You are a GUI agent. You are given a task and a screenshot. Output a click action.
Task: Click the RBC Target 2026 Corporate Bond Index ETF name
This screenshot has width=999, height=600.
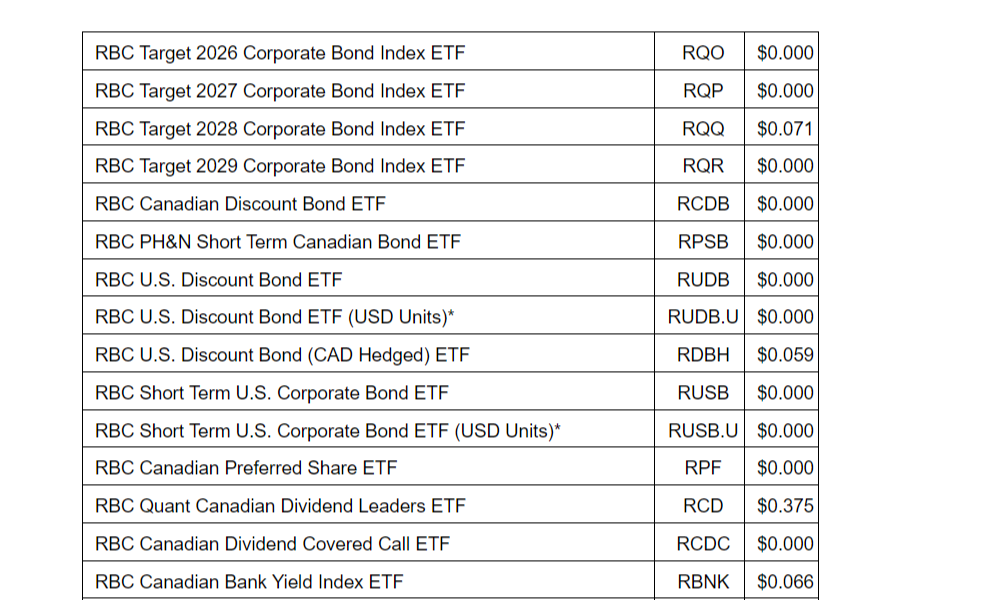point(280,53)
